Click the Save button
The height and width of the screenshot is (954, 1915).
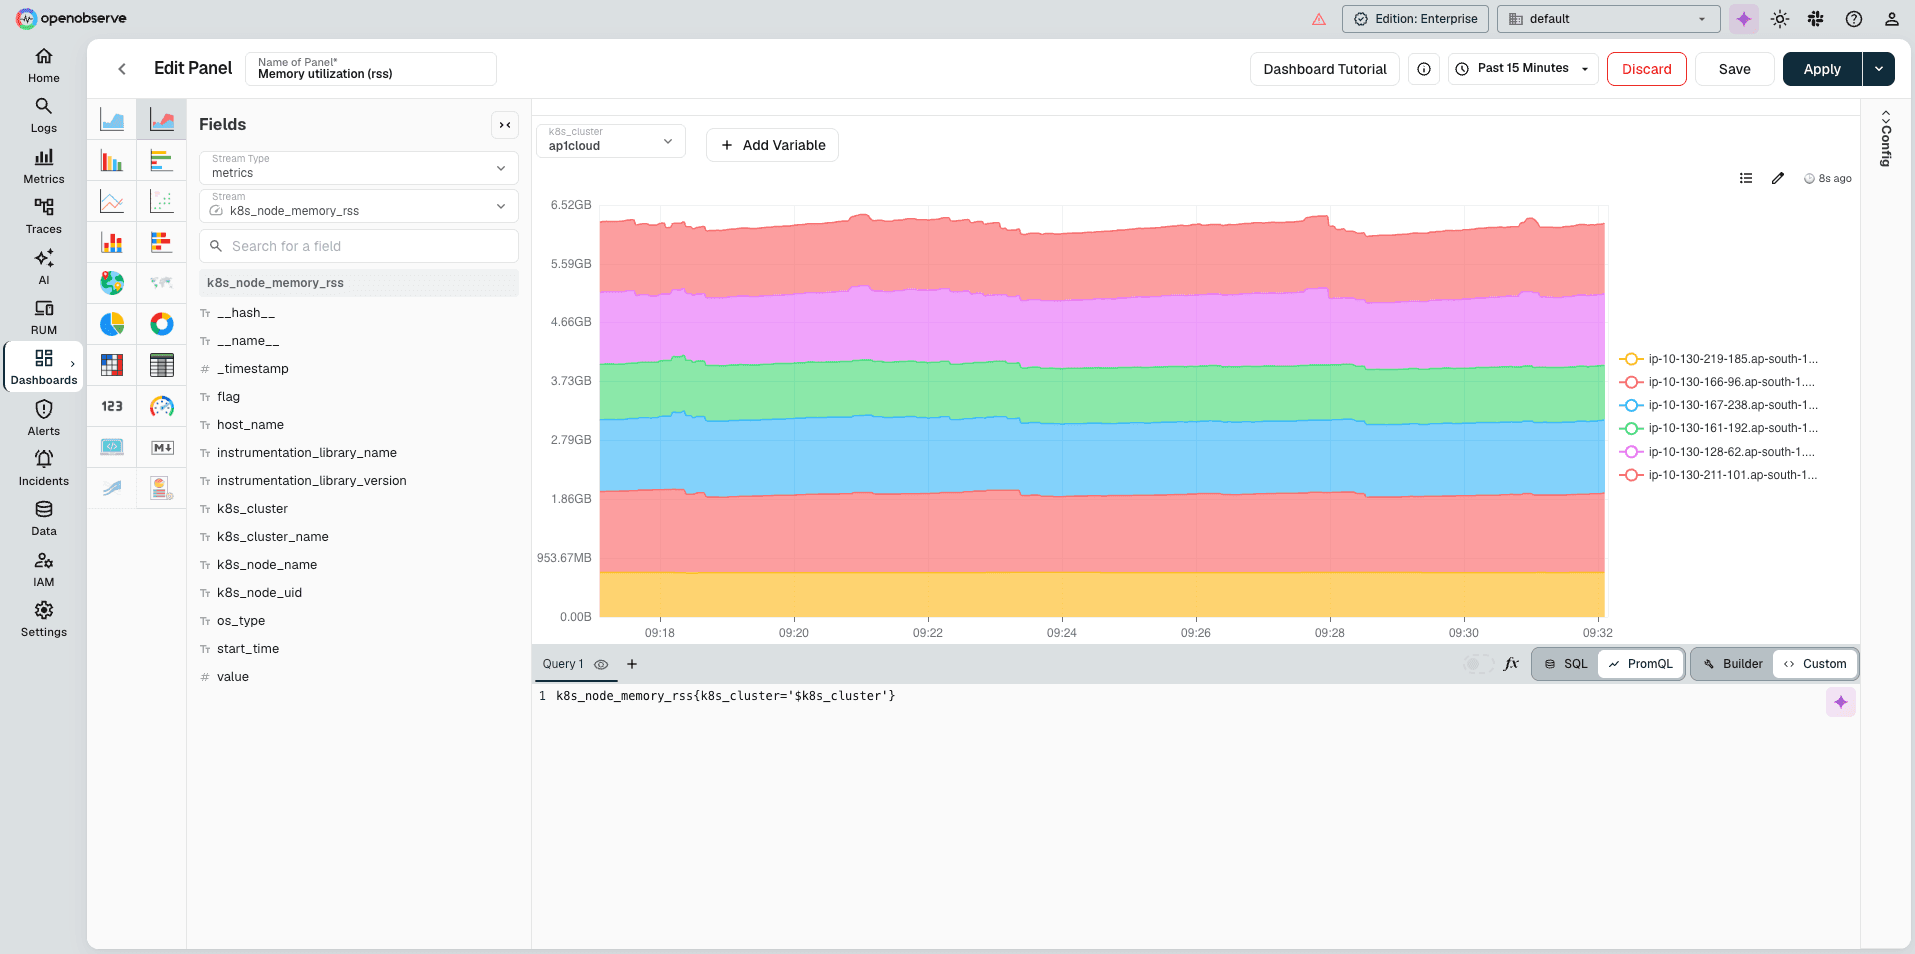click(1735, 69)
